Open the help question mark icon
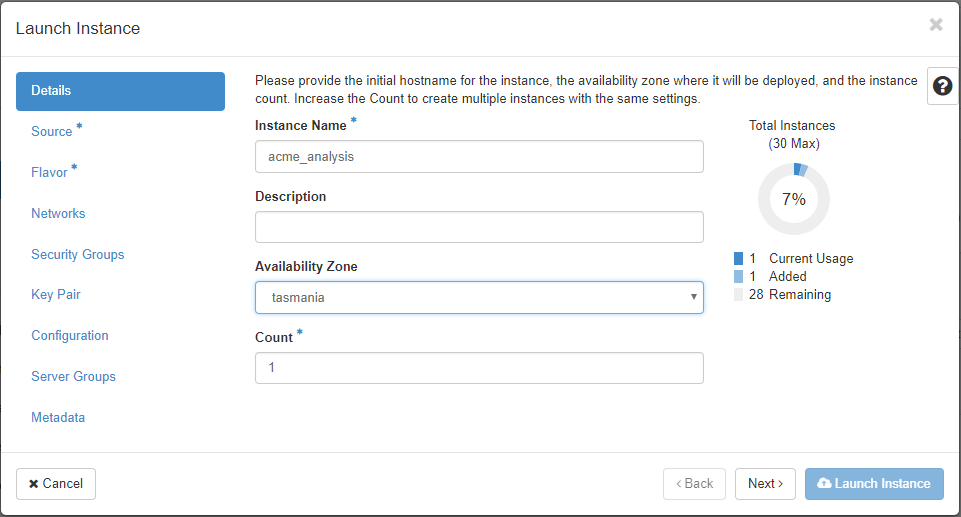The height and width of the screenshot is (517, 961). [942, 86]
